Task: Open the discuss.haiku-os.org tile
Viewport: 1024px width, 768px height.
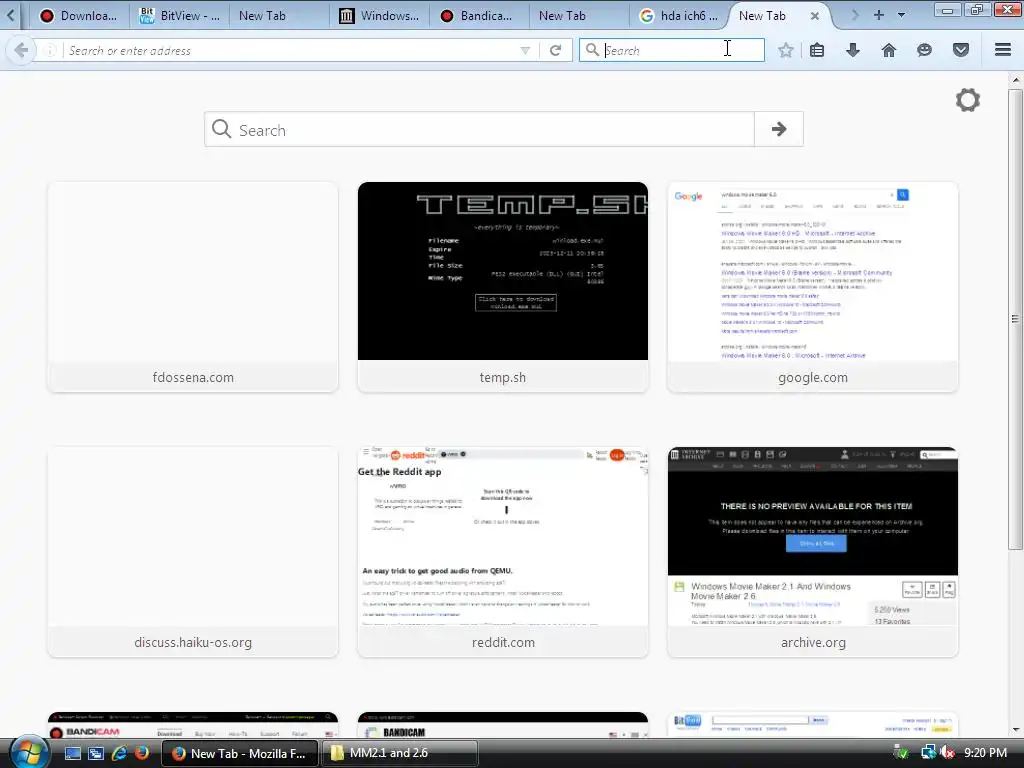Action: (193, 552)
